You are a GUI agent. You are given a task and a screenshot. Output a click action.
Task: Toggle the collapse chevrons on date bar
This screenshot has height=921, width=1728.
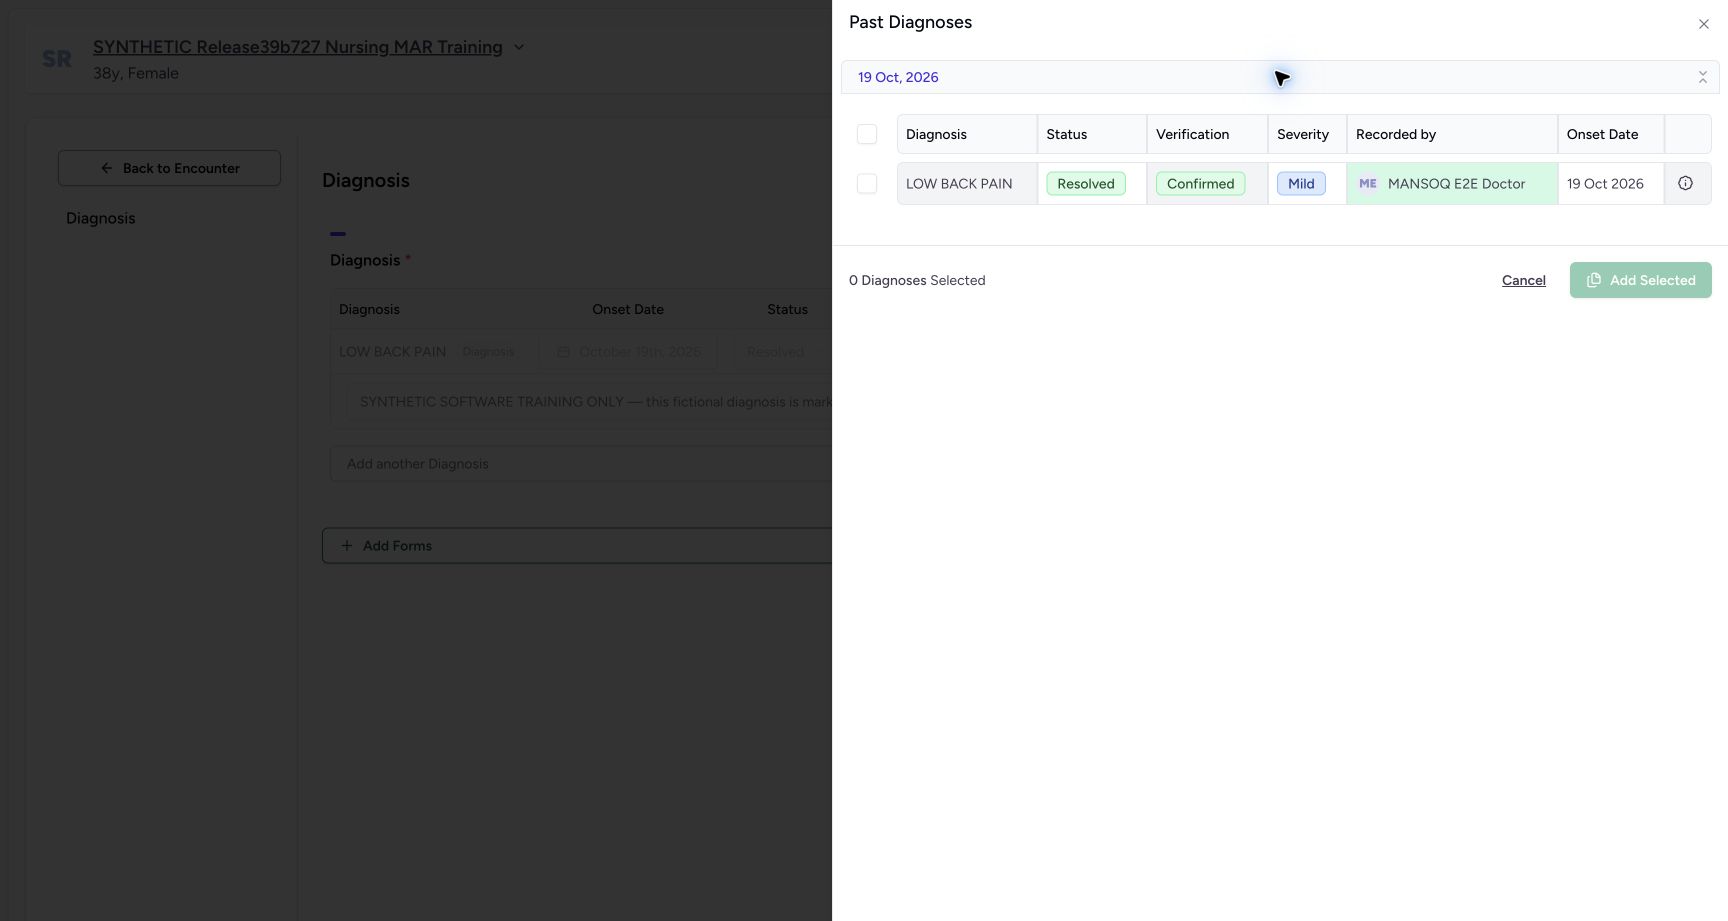coord(1703,77)
